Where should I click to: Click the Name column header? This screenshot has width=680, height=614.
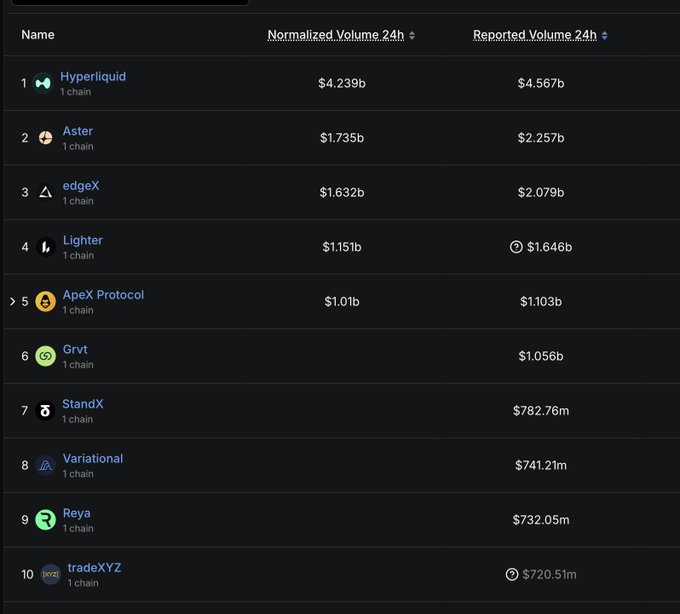[x=38, y=35]
